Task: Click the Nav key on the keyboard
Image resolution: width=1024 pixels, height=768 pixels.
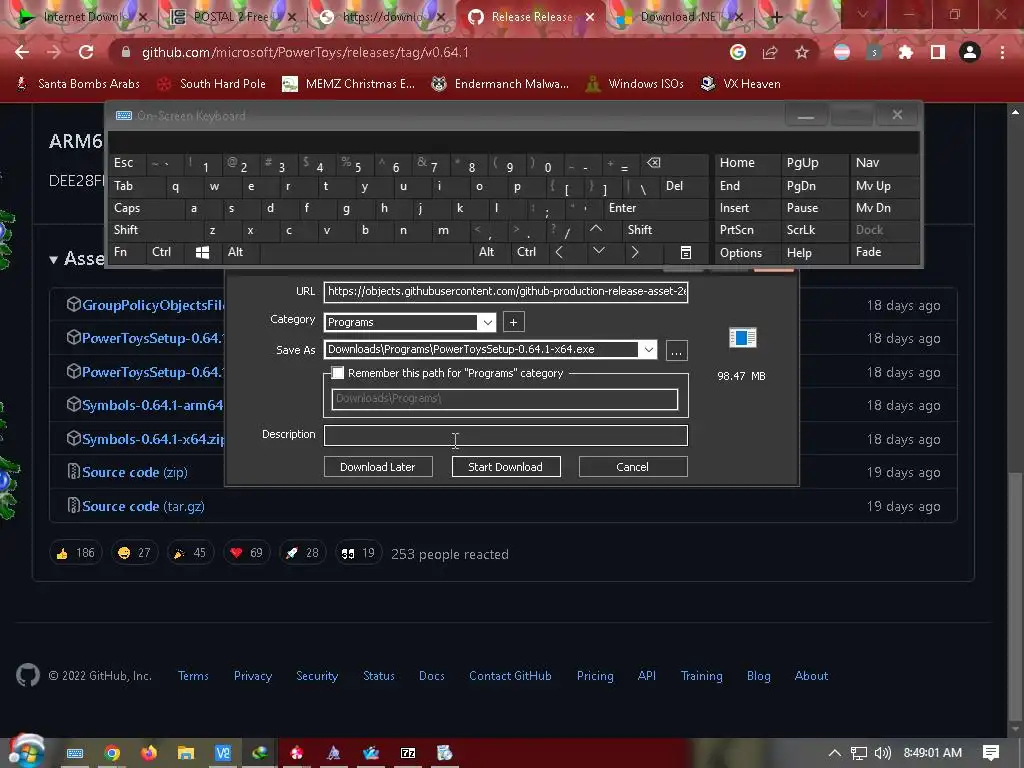Action: 882,163
